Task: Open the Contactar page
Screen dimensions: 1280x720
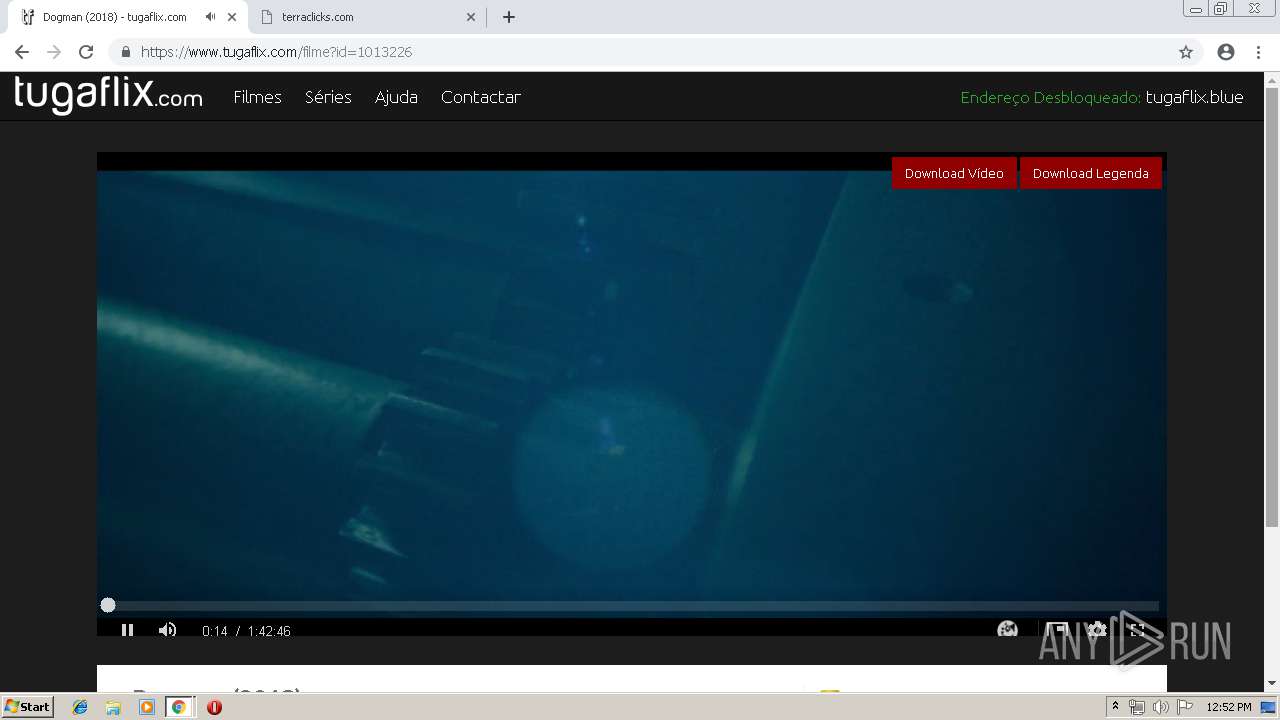Action: coord(481,97)
